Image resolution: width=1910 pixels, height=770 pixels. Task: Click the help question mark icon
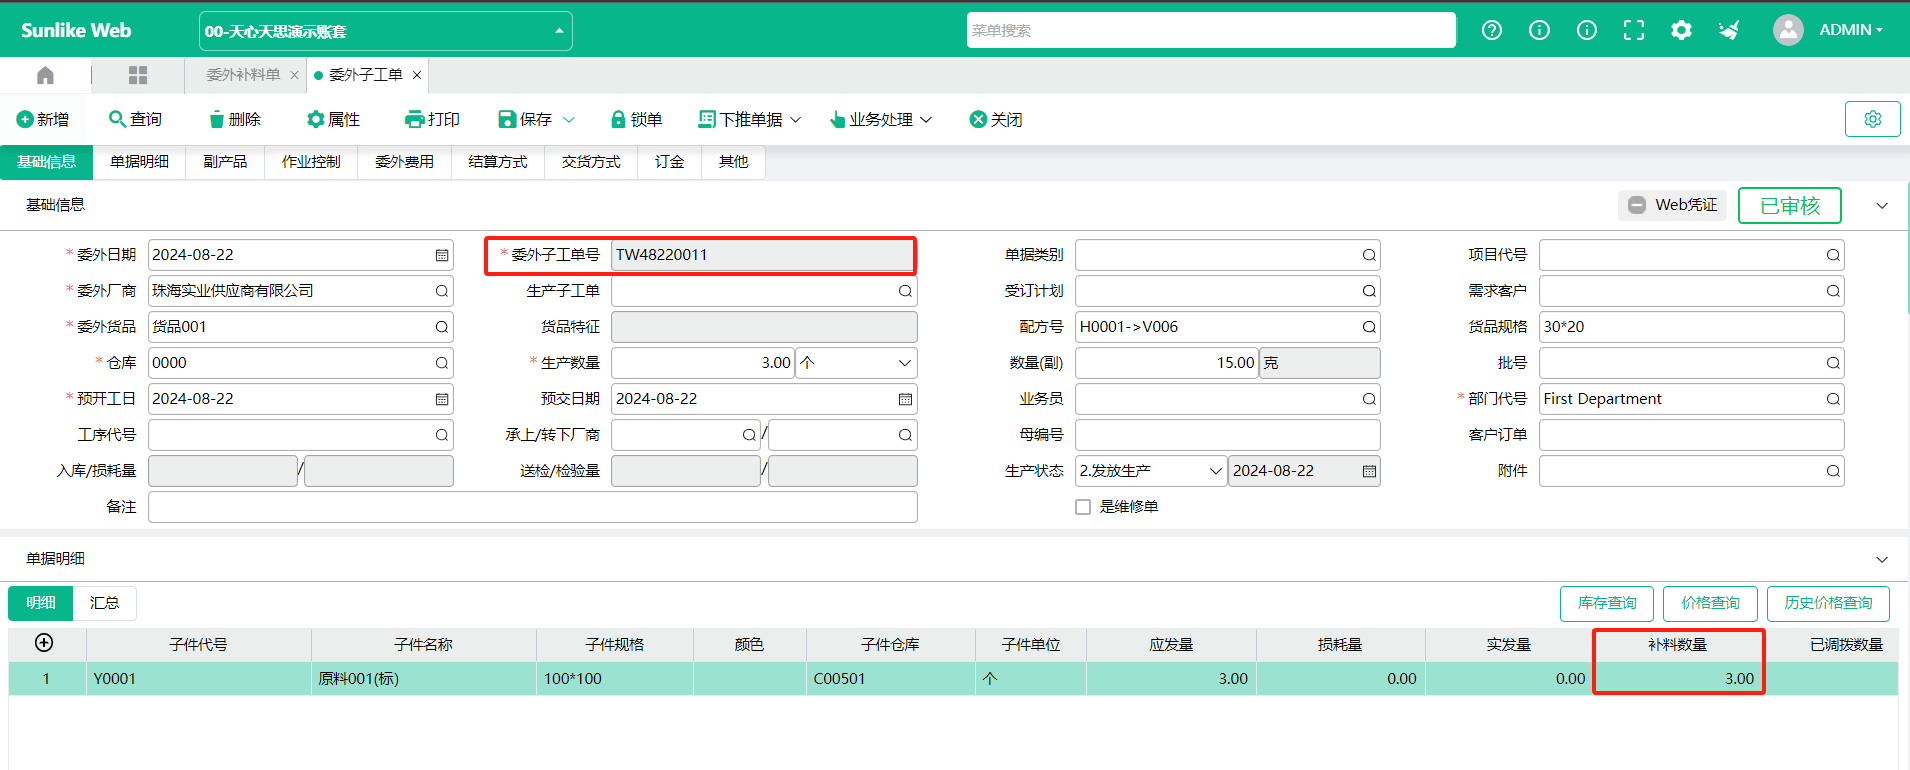[x=1492, y=30]
